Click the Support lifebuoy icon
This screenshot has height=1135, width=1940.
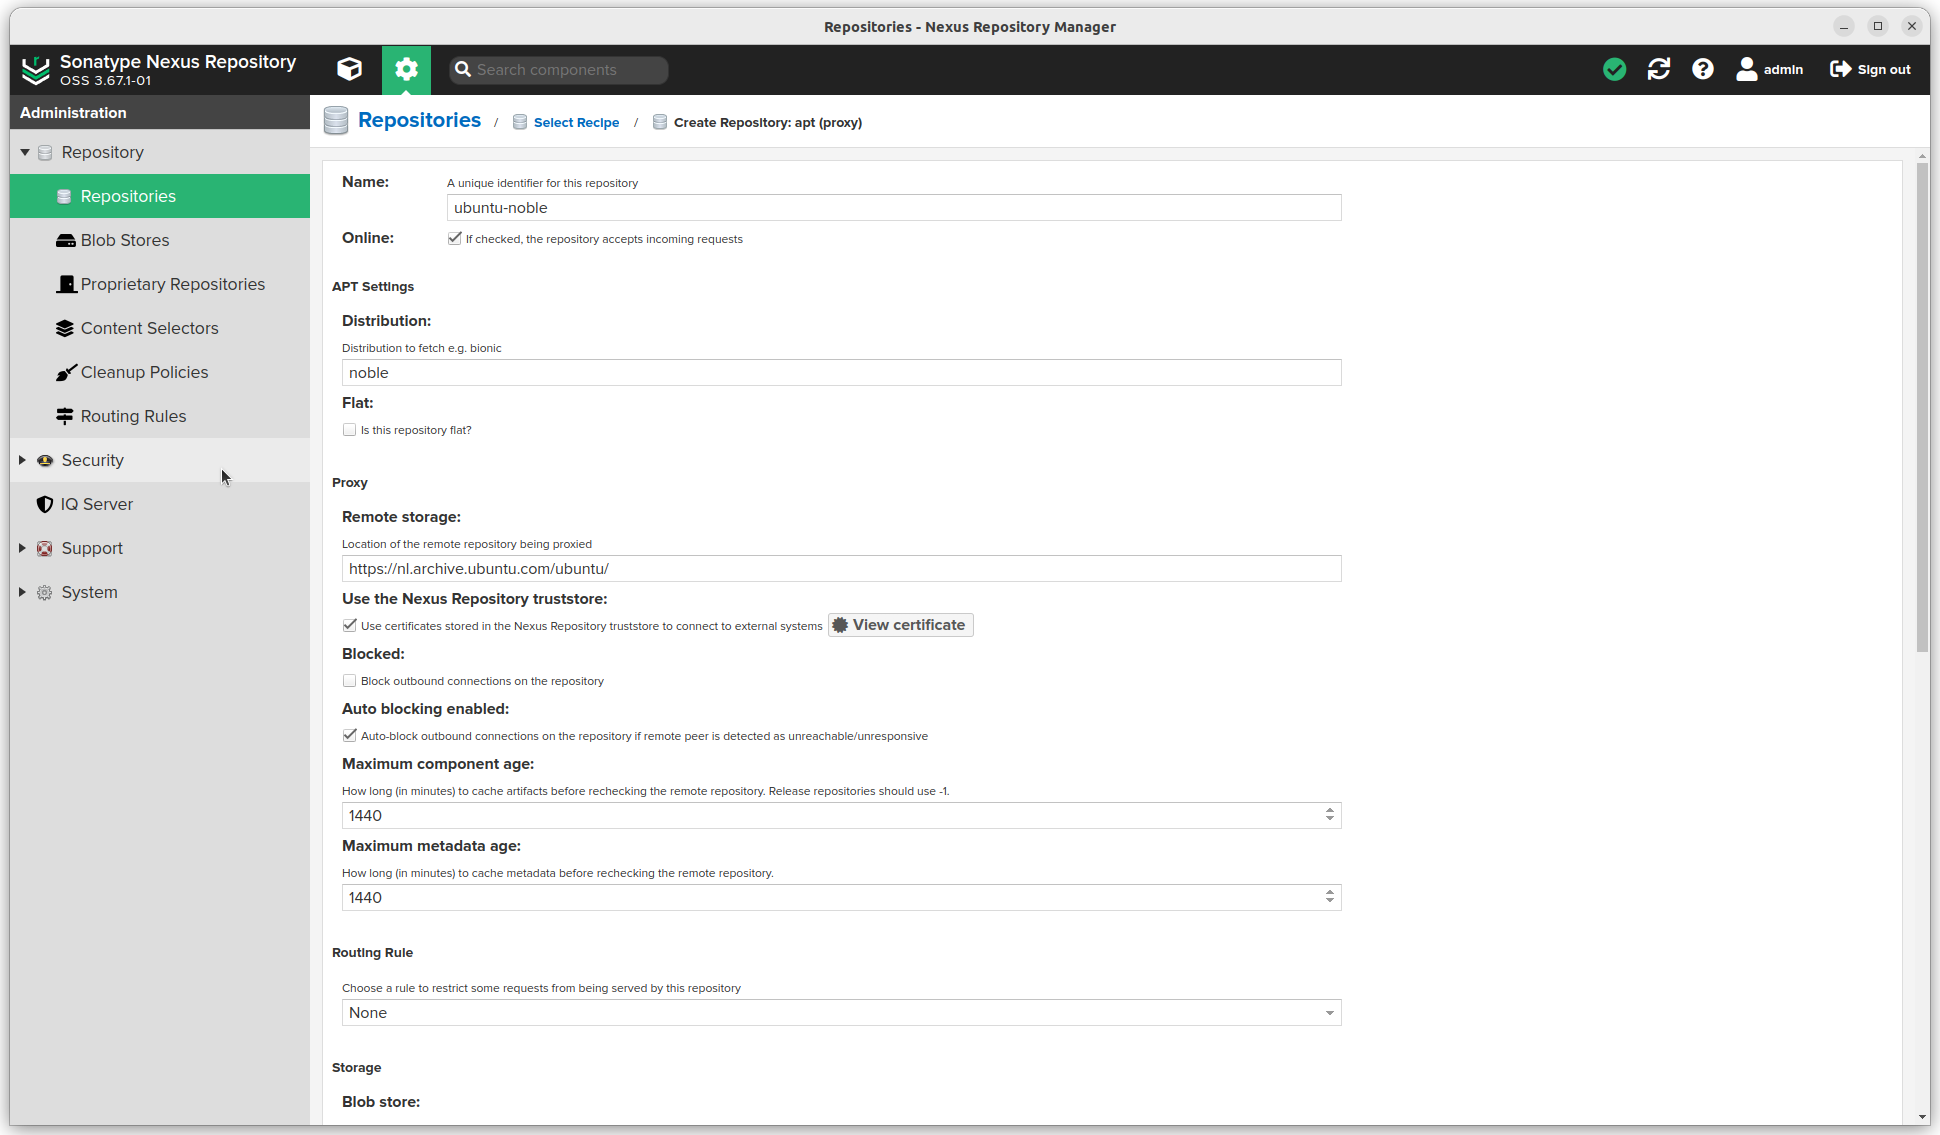click(45, 548)
